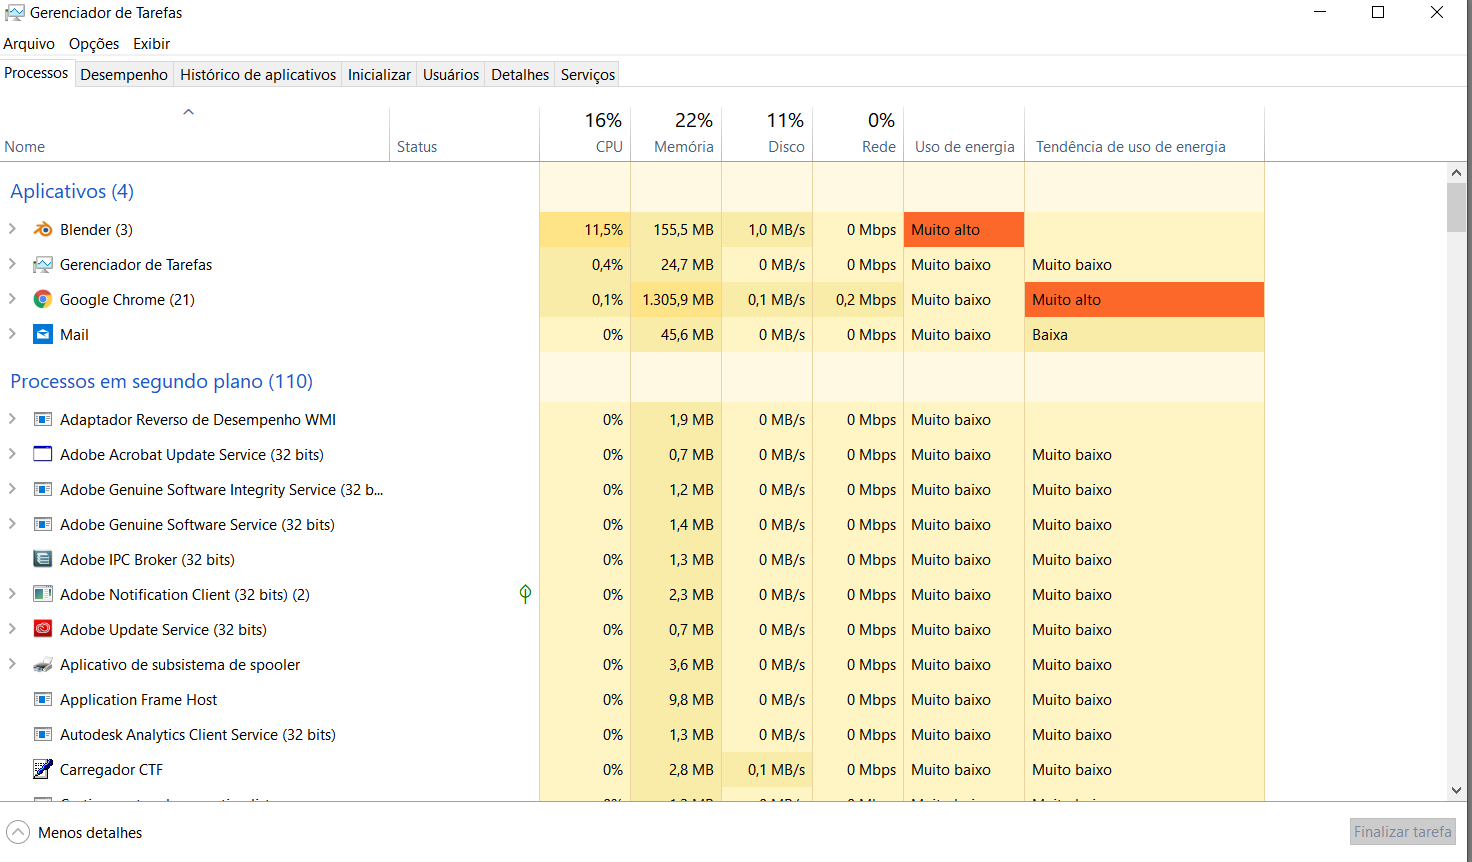Click Application Frame Host's 9,8 MB value

[691, 700]
